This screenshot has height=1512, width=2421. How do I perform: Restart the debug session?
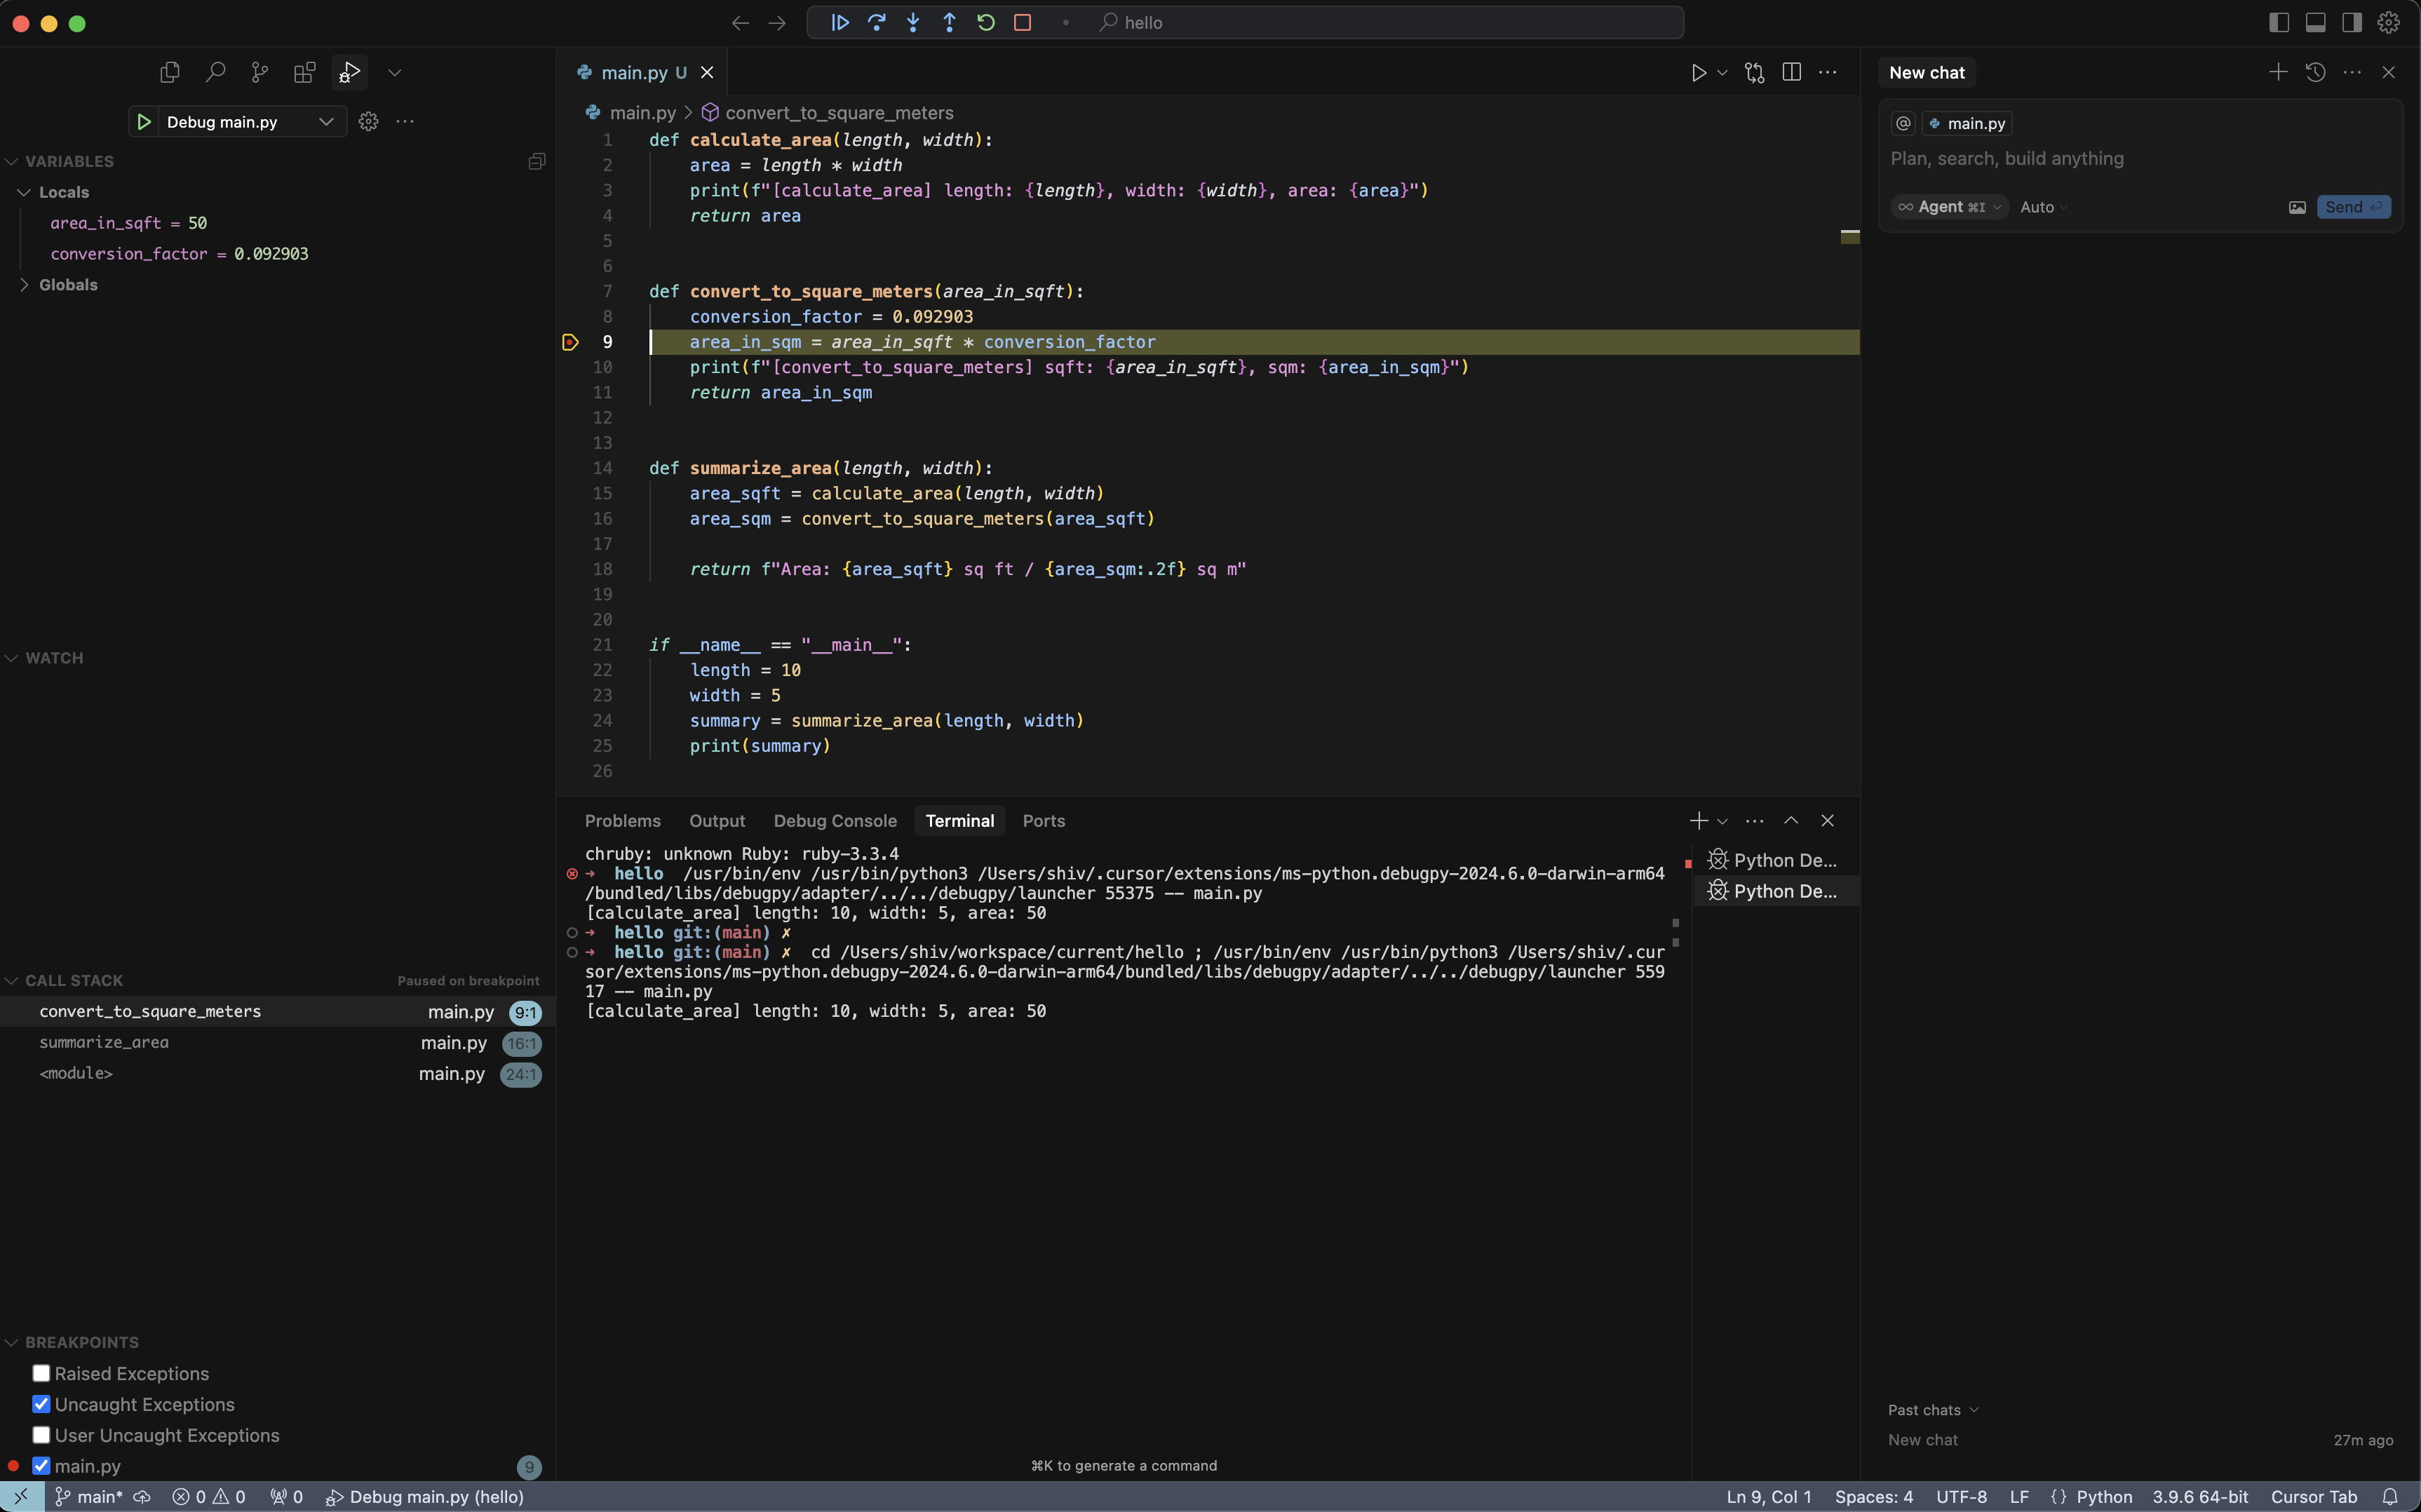click(x=986, y=22)
